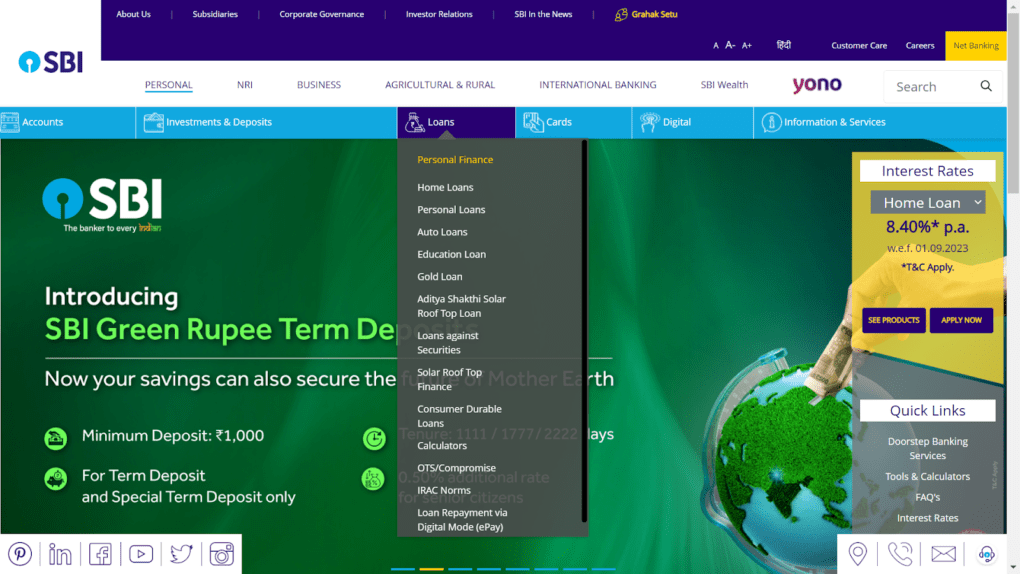This screenshot has width=1020, height=574.
Task: Open the SBI In the News link
Action: pyautogui.click(x=543, y=14)
